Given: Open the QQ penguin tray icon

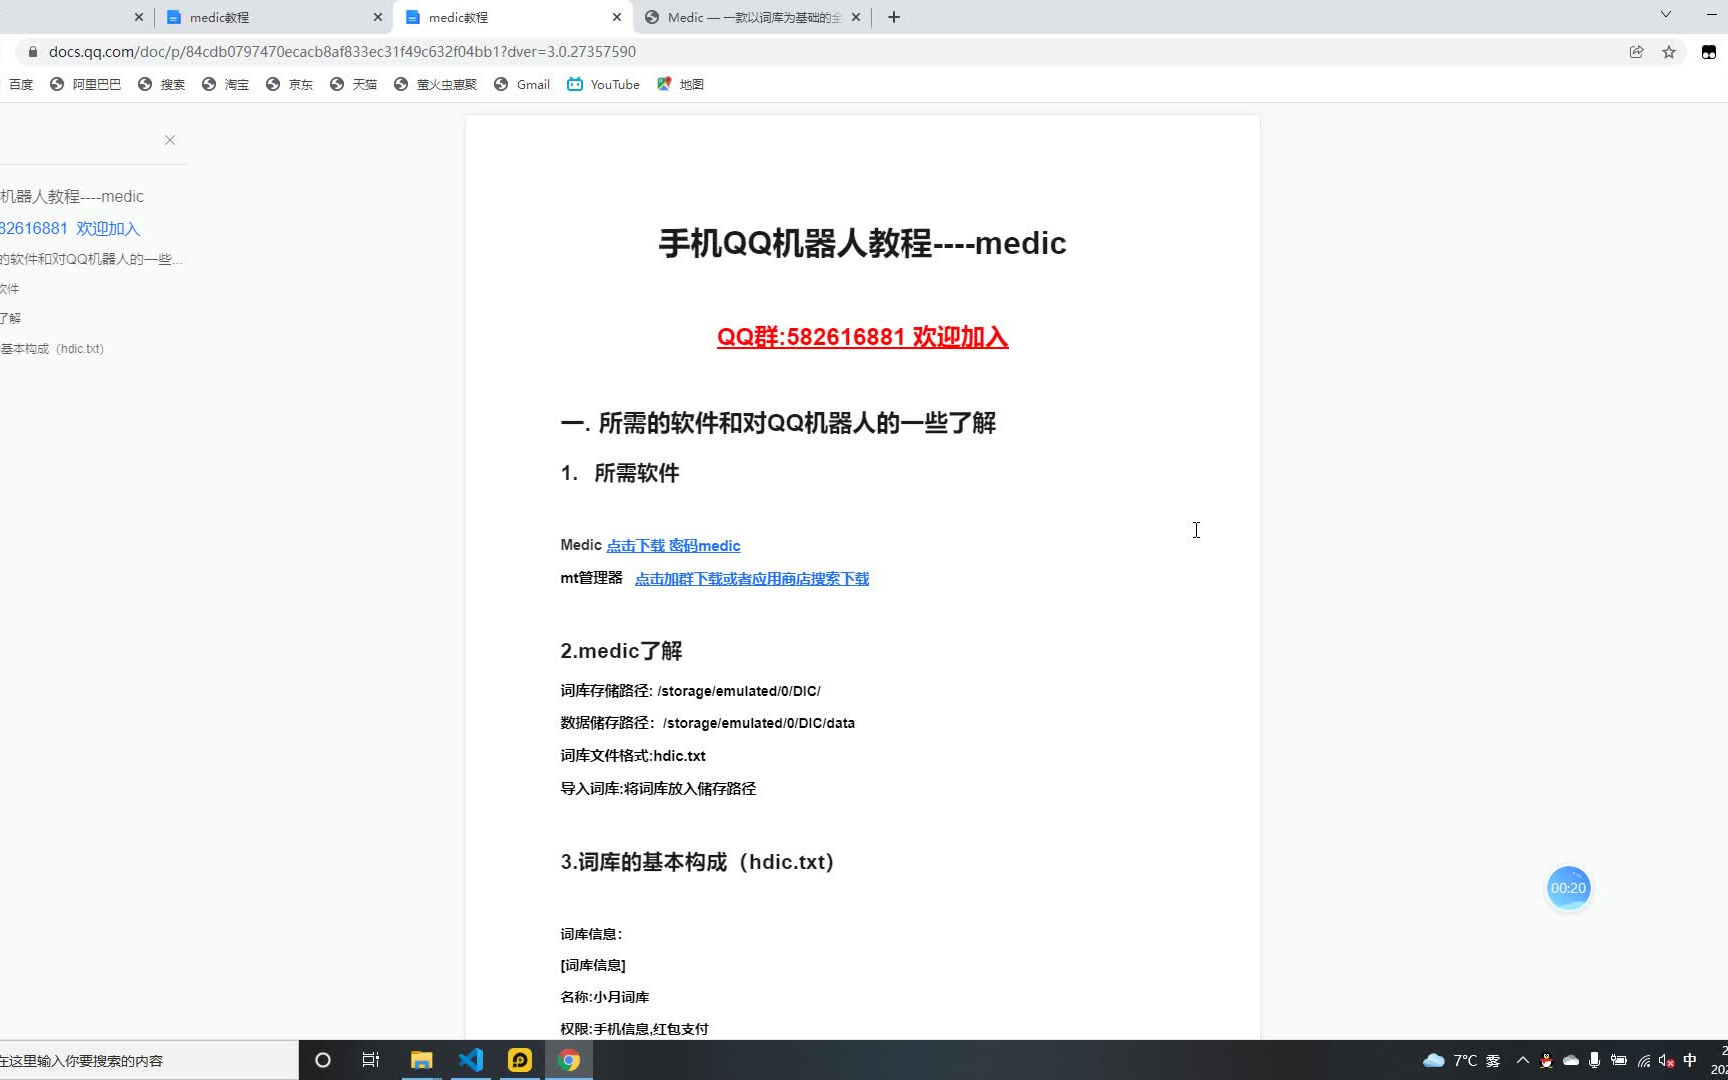Looking at the screenshot, I should [x=1546, y=1060].
